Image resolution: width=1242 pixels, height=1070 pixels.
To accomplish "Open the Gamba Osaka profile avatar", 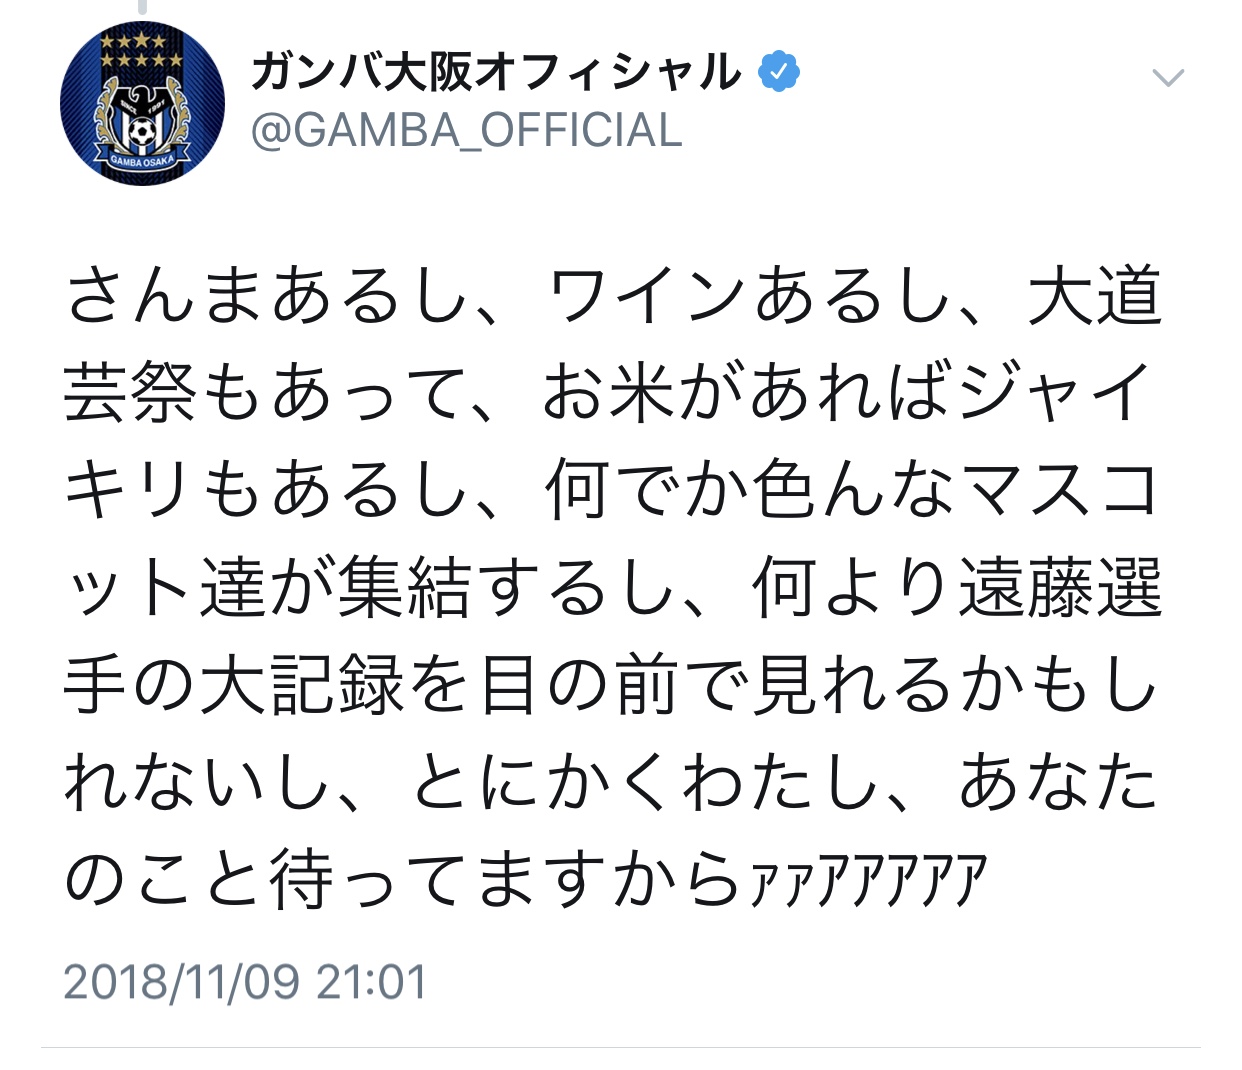I will (x=142, y=103).
